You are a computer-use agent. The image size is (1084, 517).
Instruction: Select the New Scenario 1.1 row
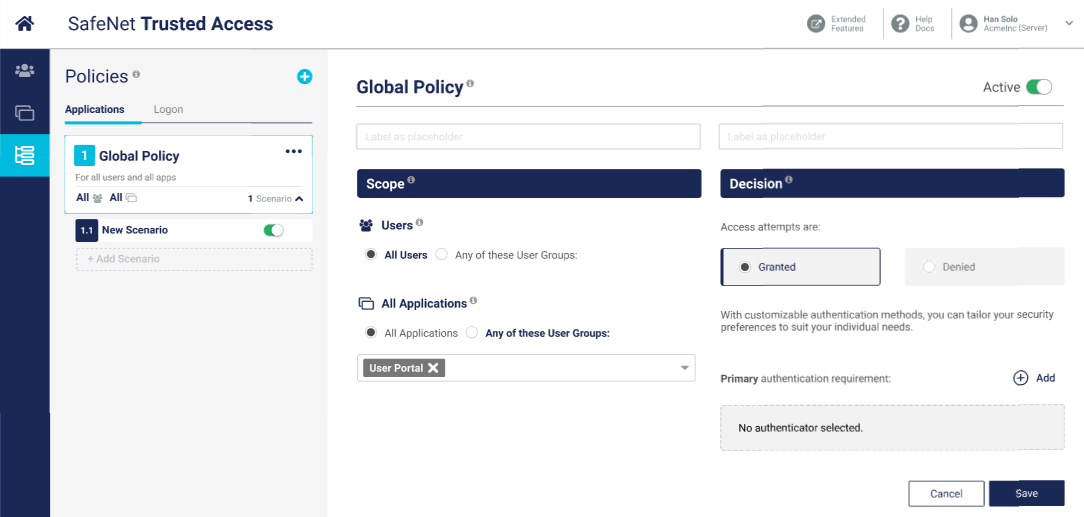(194, 230)
